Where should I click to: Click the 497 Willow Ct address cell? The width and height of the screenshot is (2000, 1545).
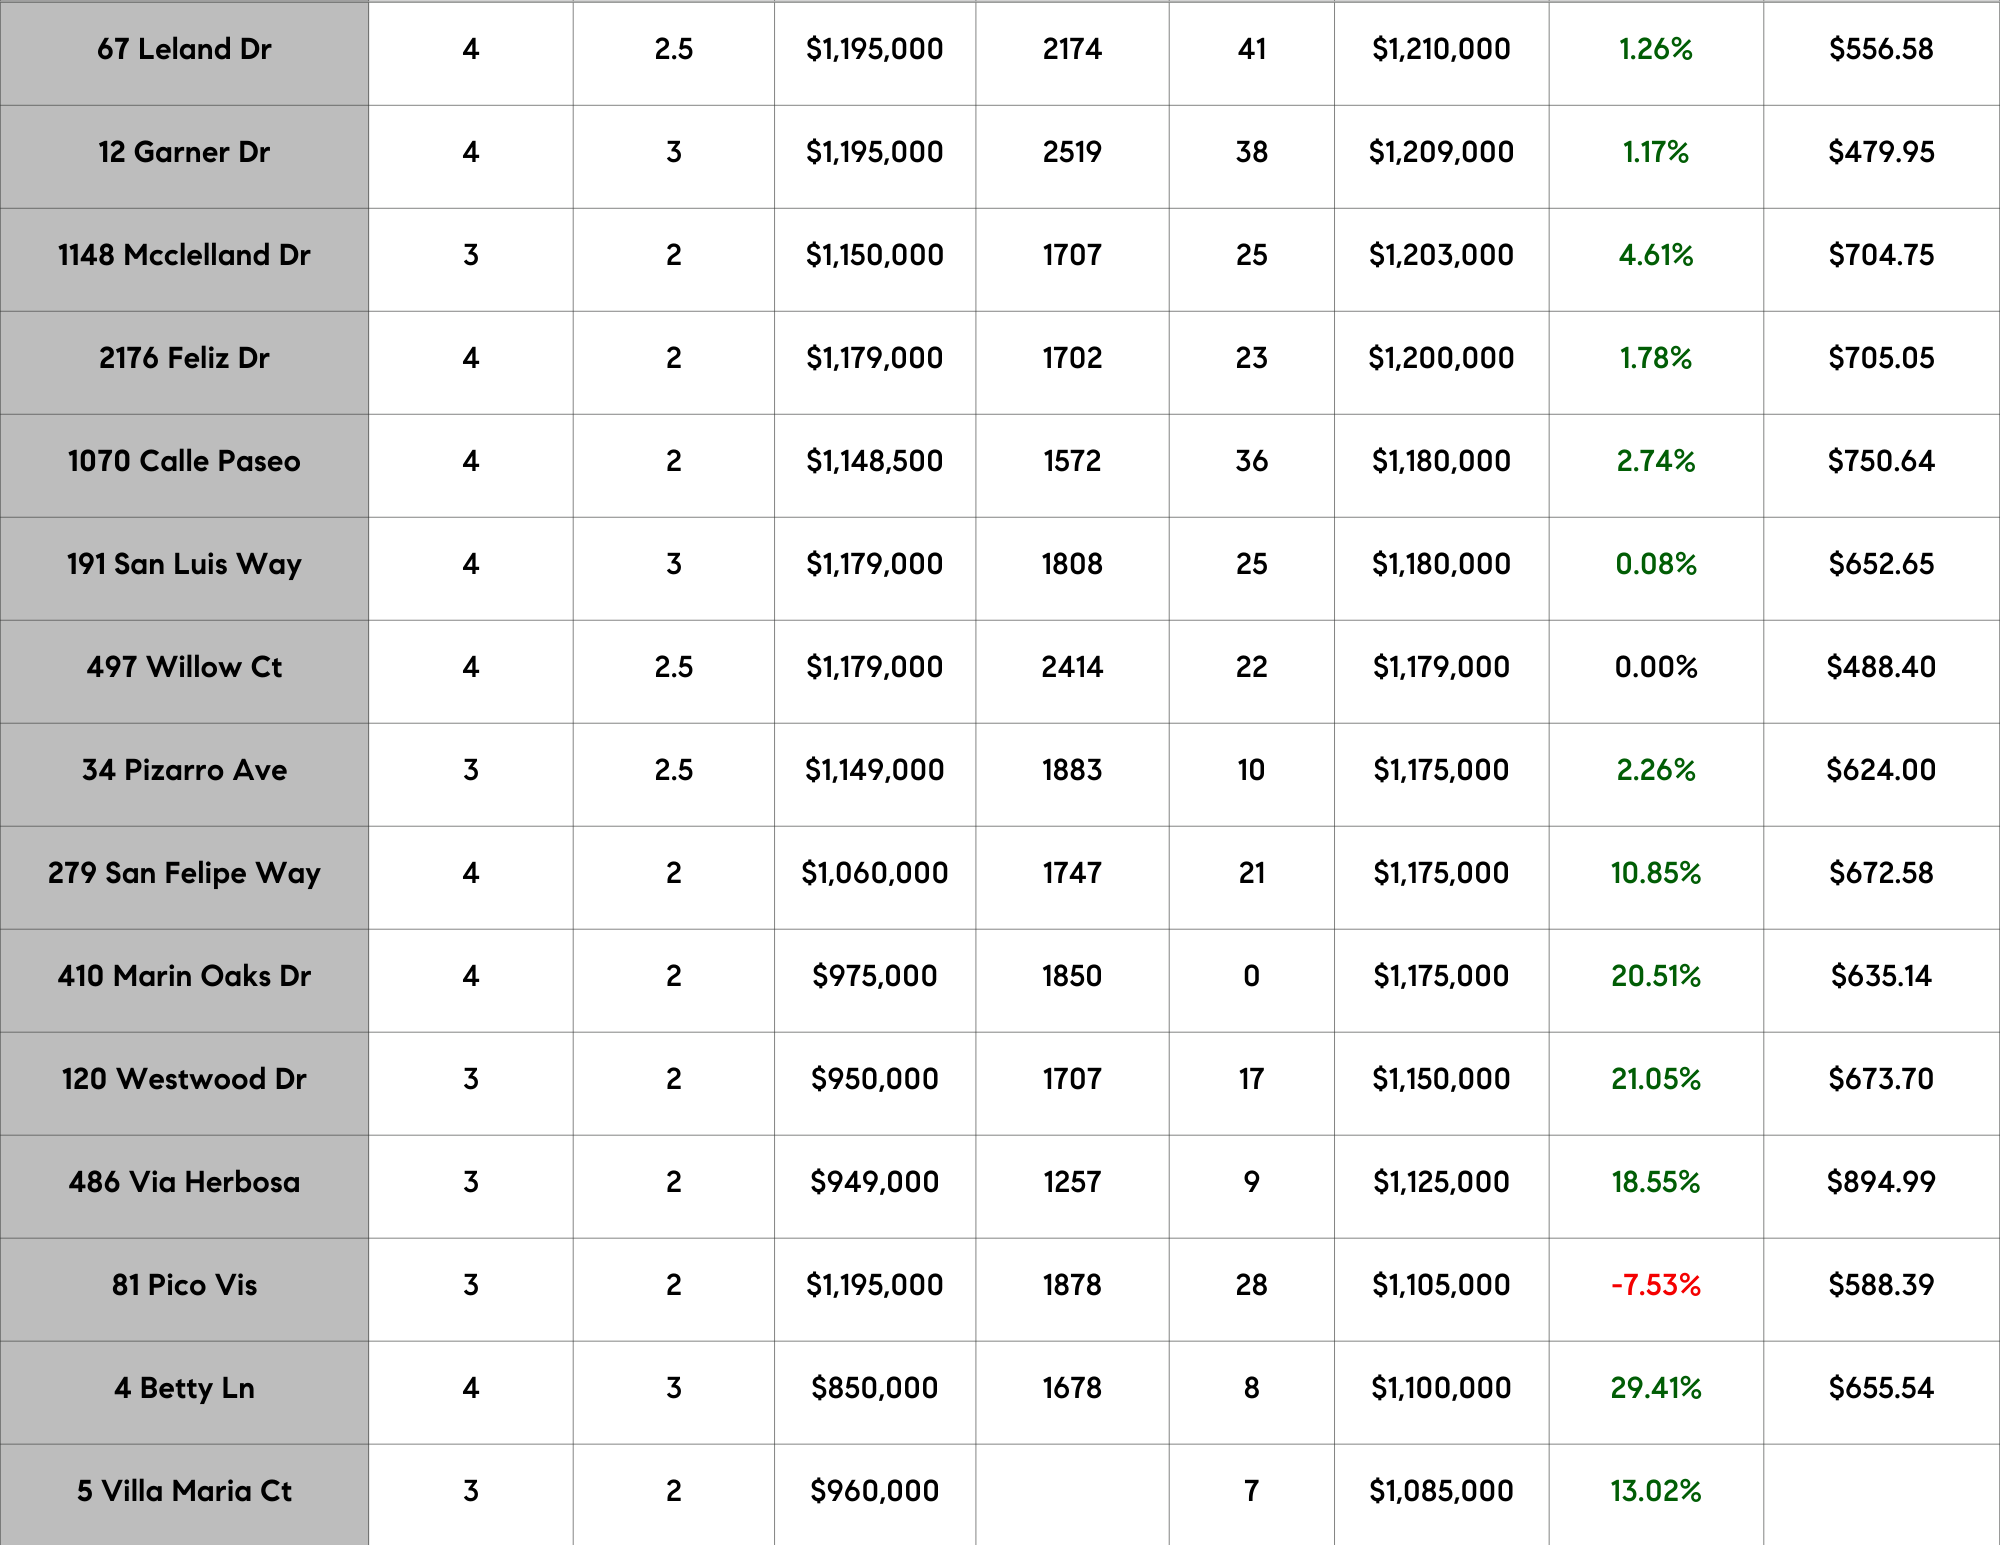(x=184, y=667)
